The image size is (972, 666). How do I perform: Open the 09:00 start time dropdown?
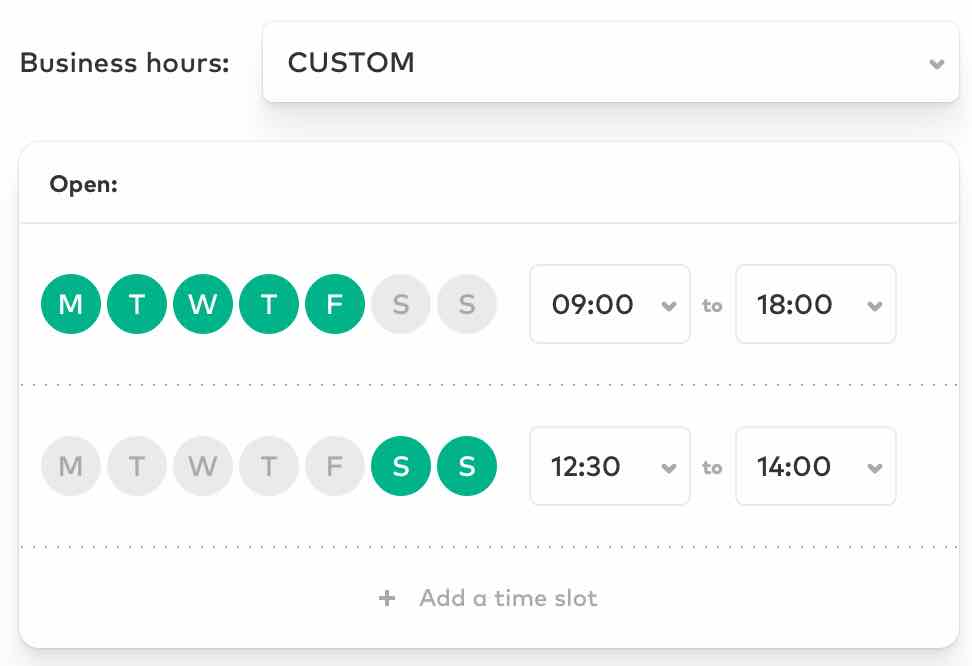click(610, 304)
